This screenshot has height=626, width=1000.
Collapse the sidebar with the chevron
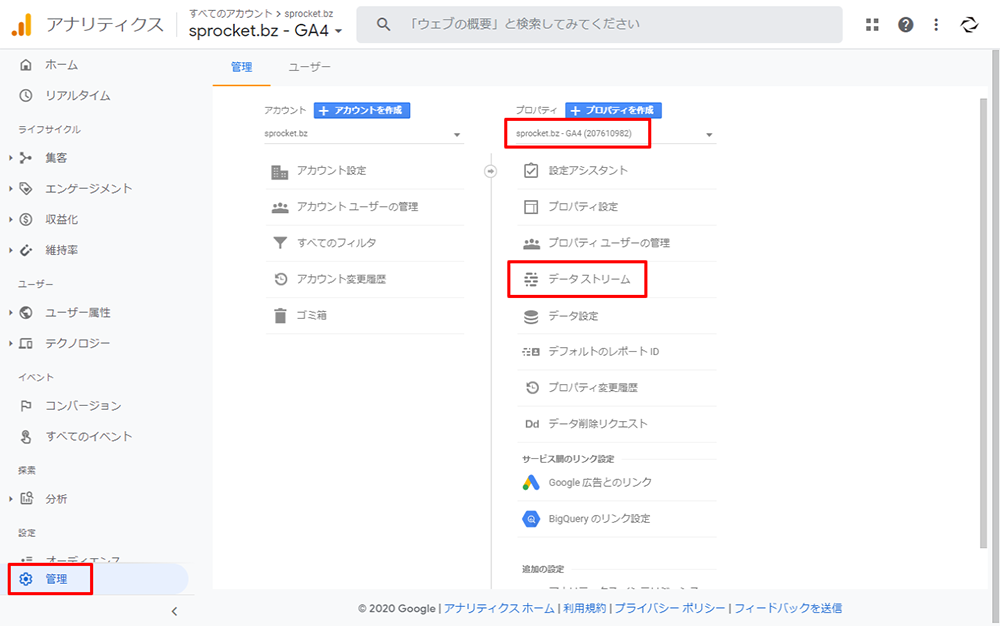point(174,611)
